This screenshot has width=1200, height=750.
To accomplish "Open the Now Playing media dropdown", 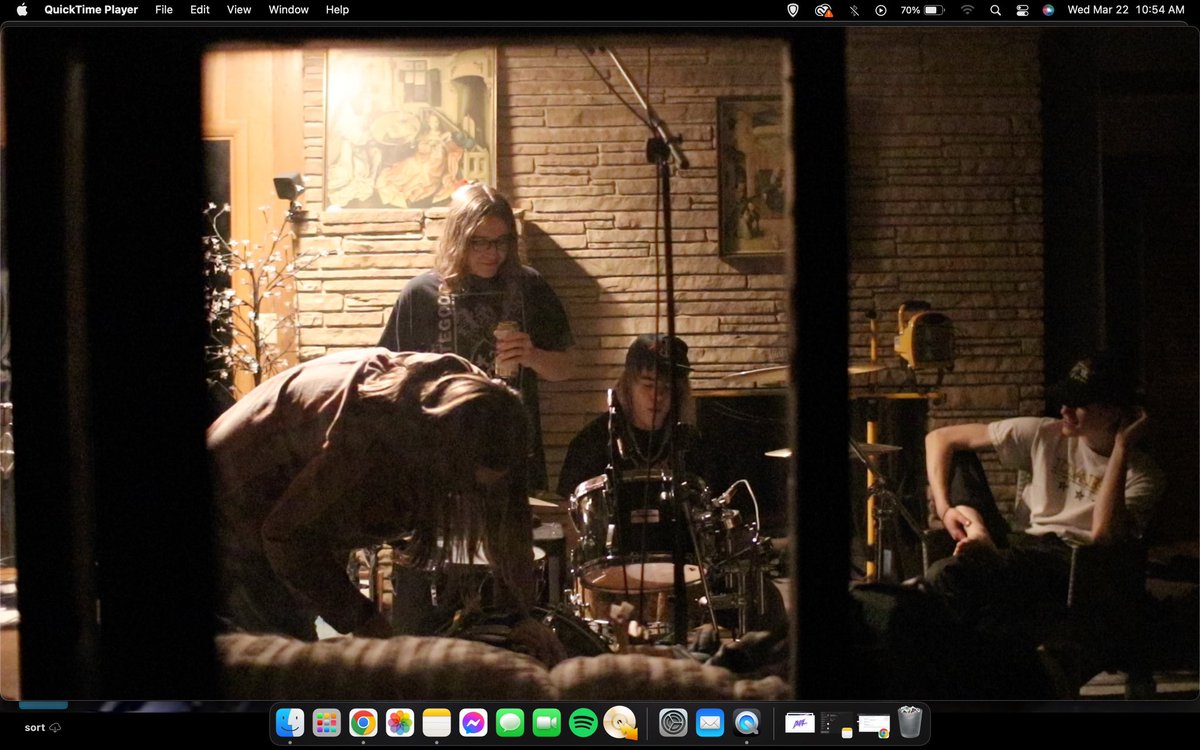I will pos(880,10).
